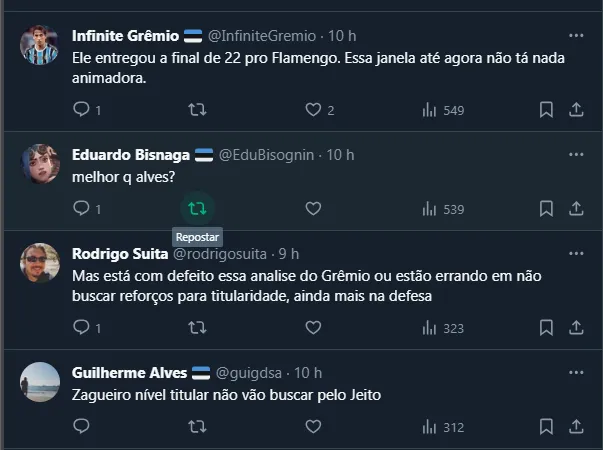Screen dimensions: 603x450
Task: Reply to Eduardo Bisnaga's tweet
Action: 82,208
